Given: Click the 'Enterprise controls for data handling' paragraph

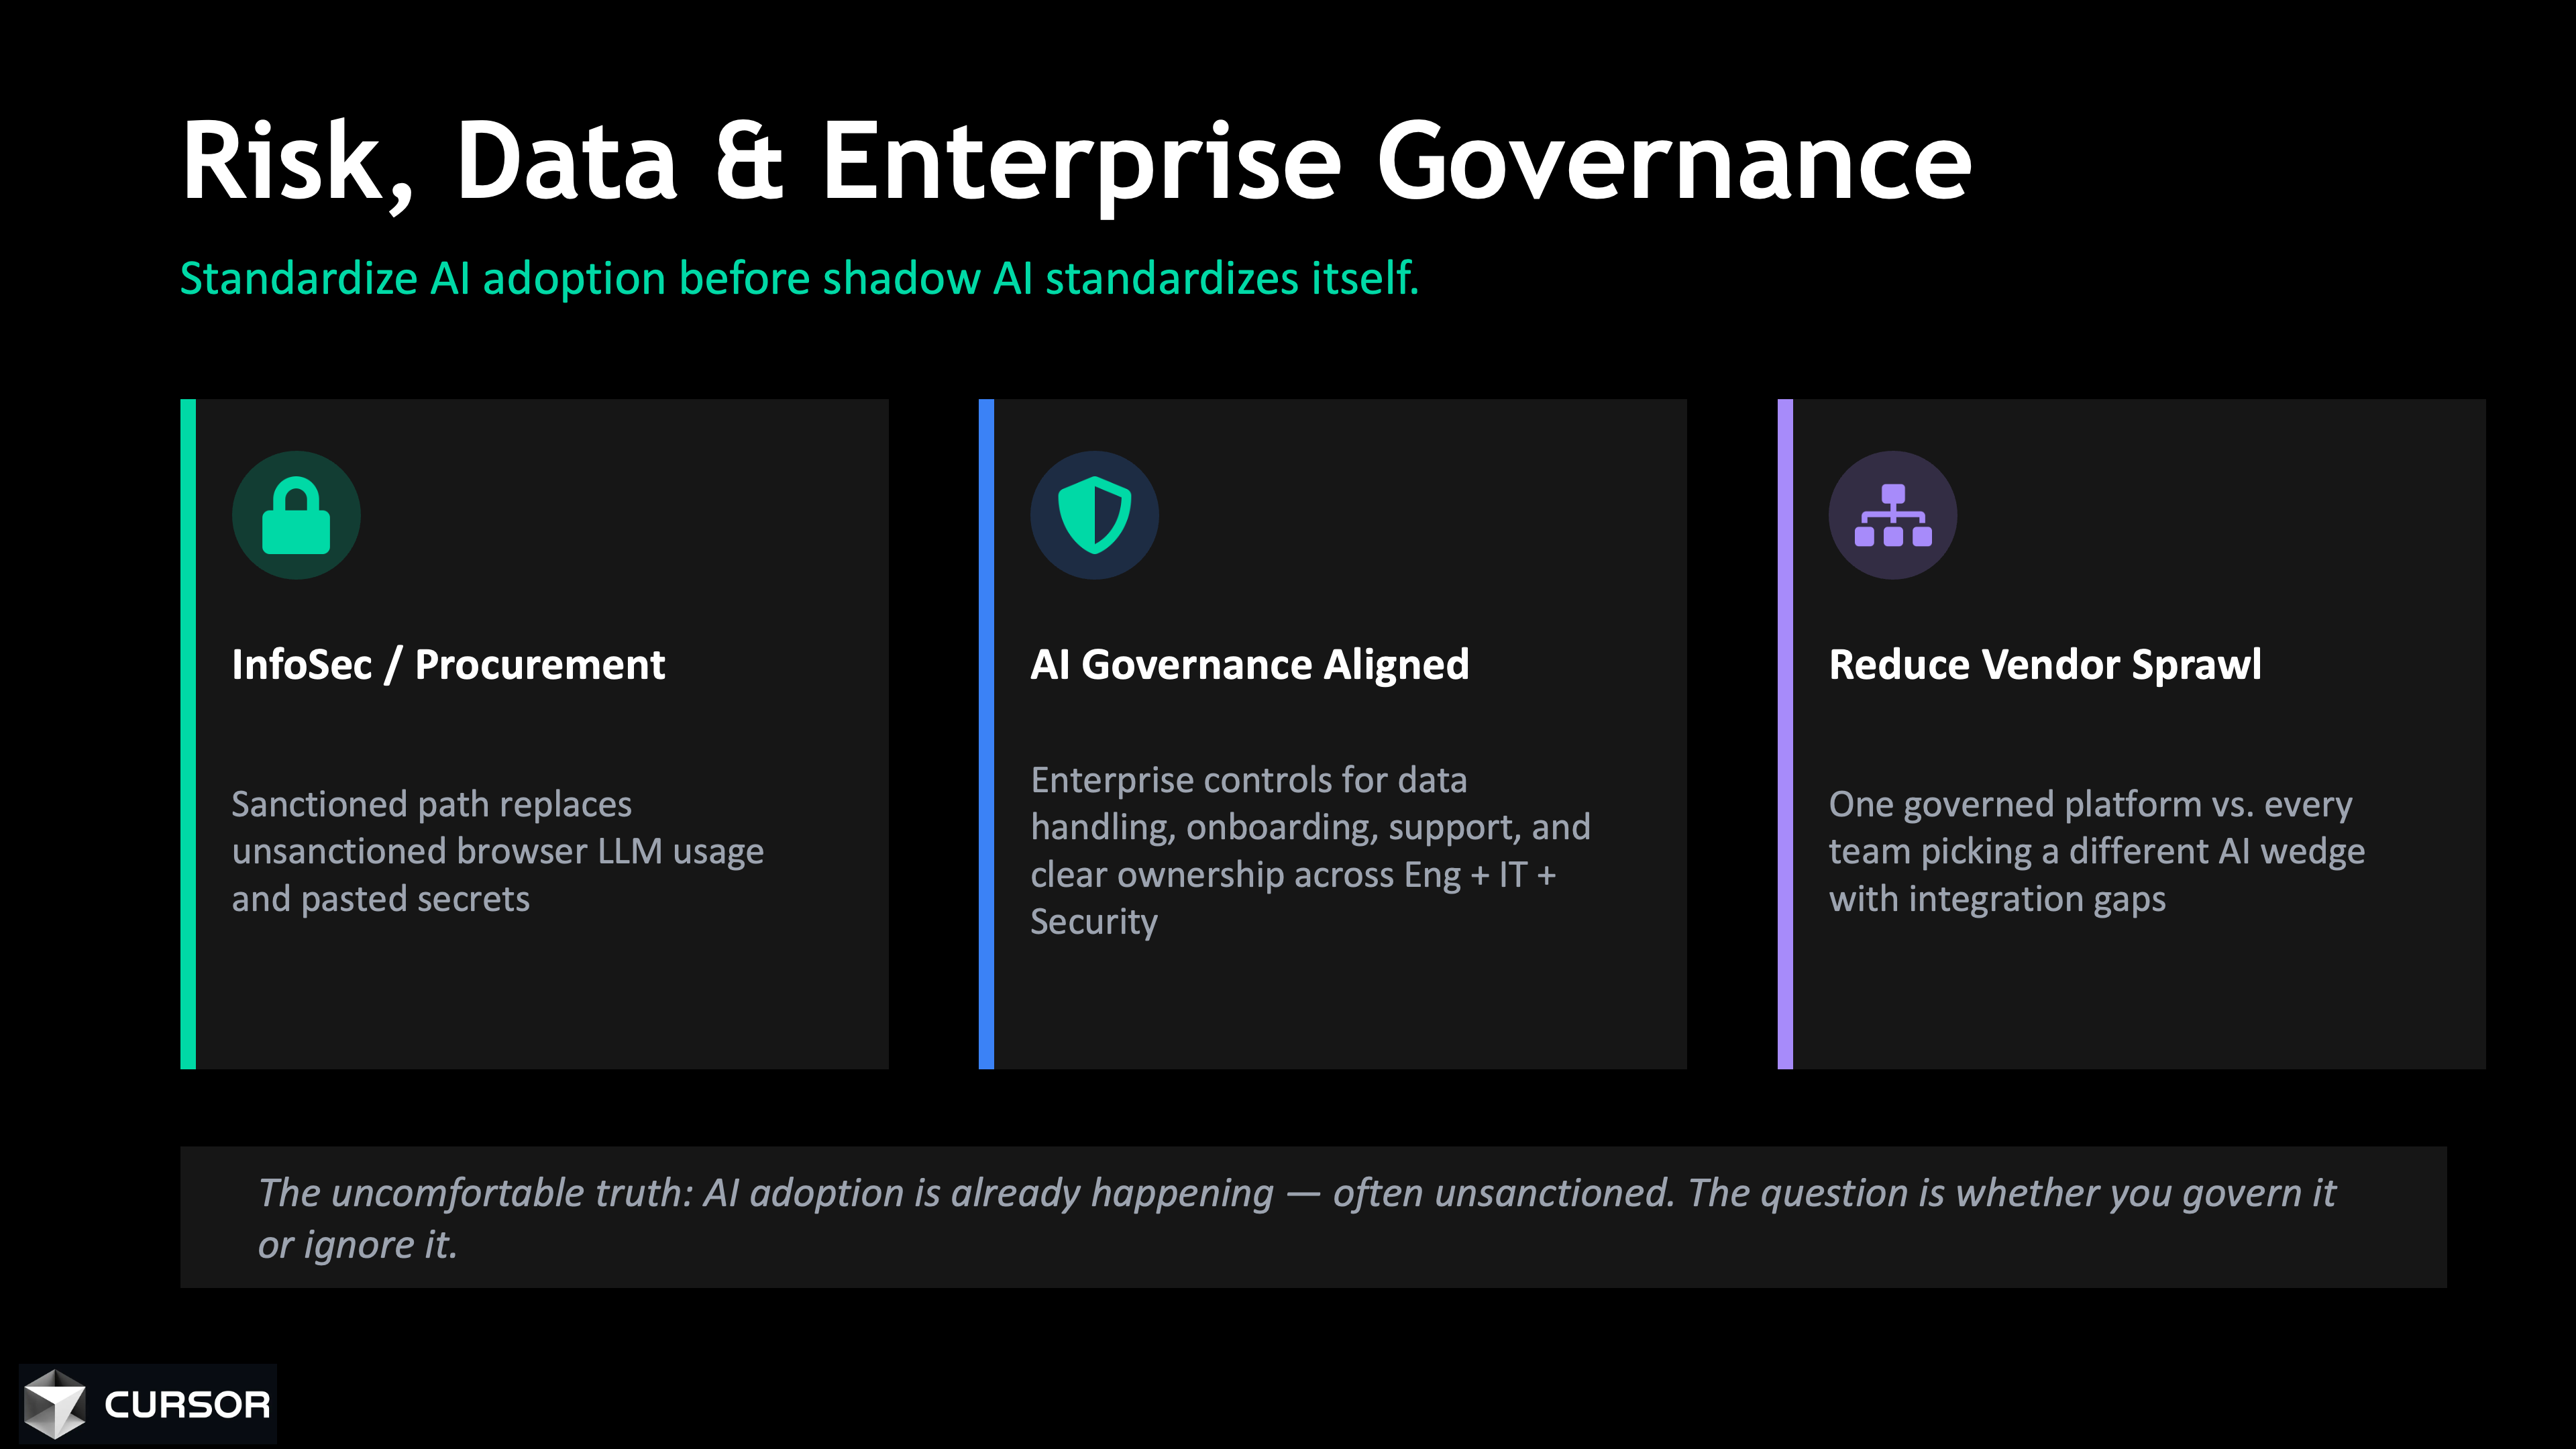Looking at the screenshot, I should click(1309, 851).
